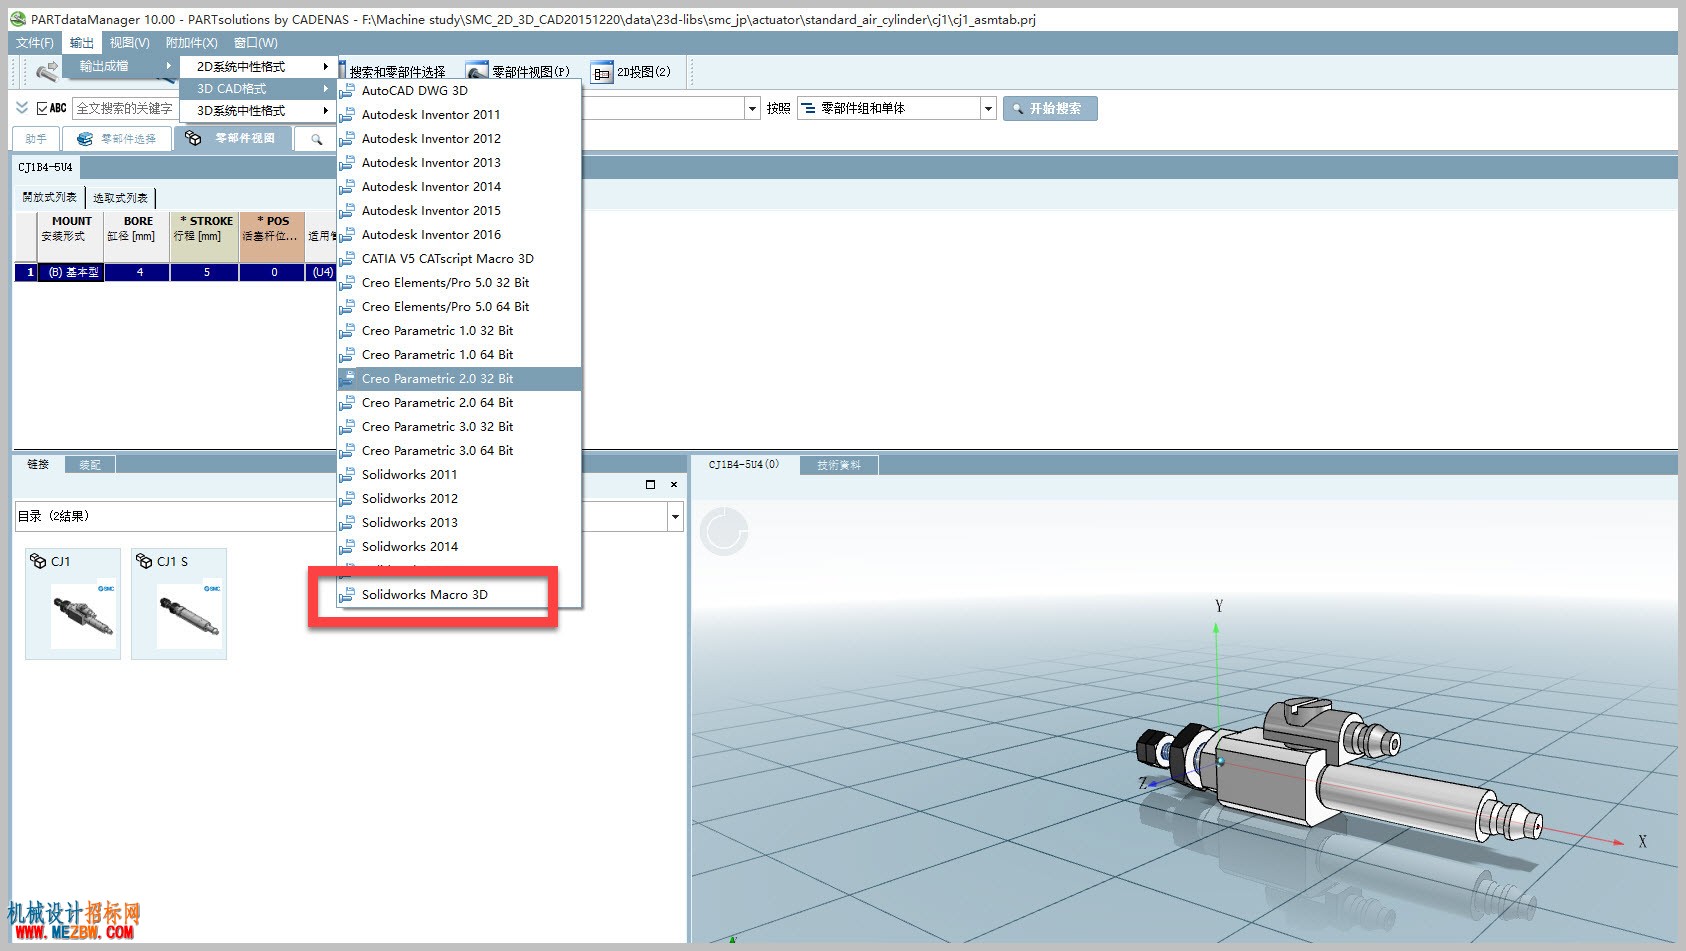
Task: Maximize the links panel with square icon
Action: coord(650,484)
